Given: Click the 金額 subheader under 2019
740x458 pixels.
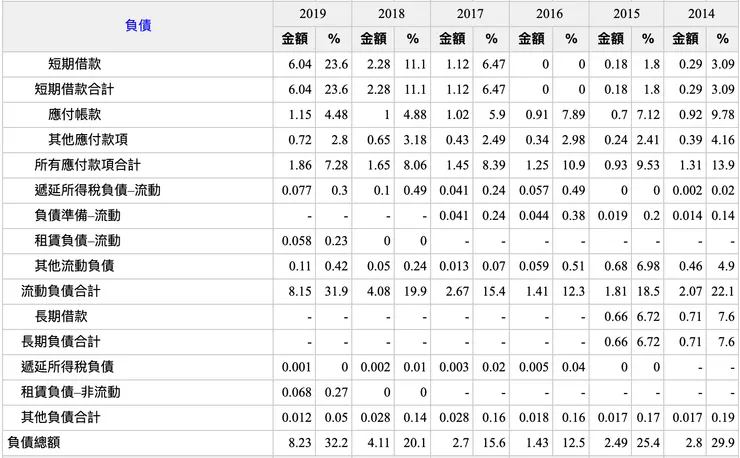Looking at the screenshot, I should pos(294,39).
